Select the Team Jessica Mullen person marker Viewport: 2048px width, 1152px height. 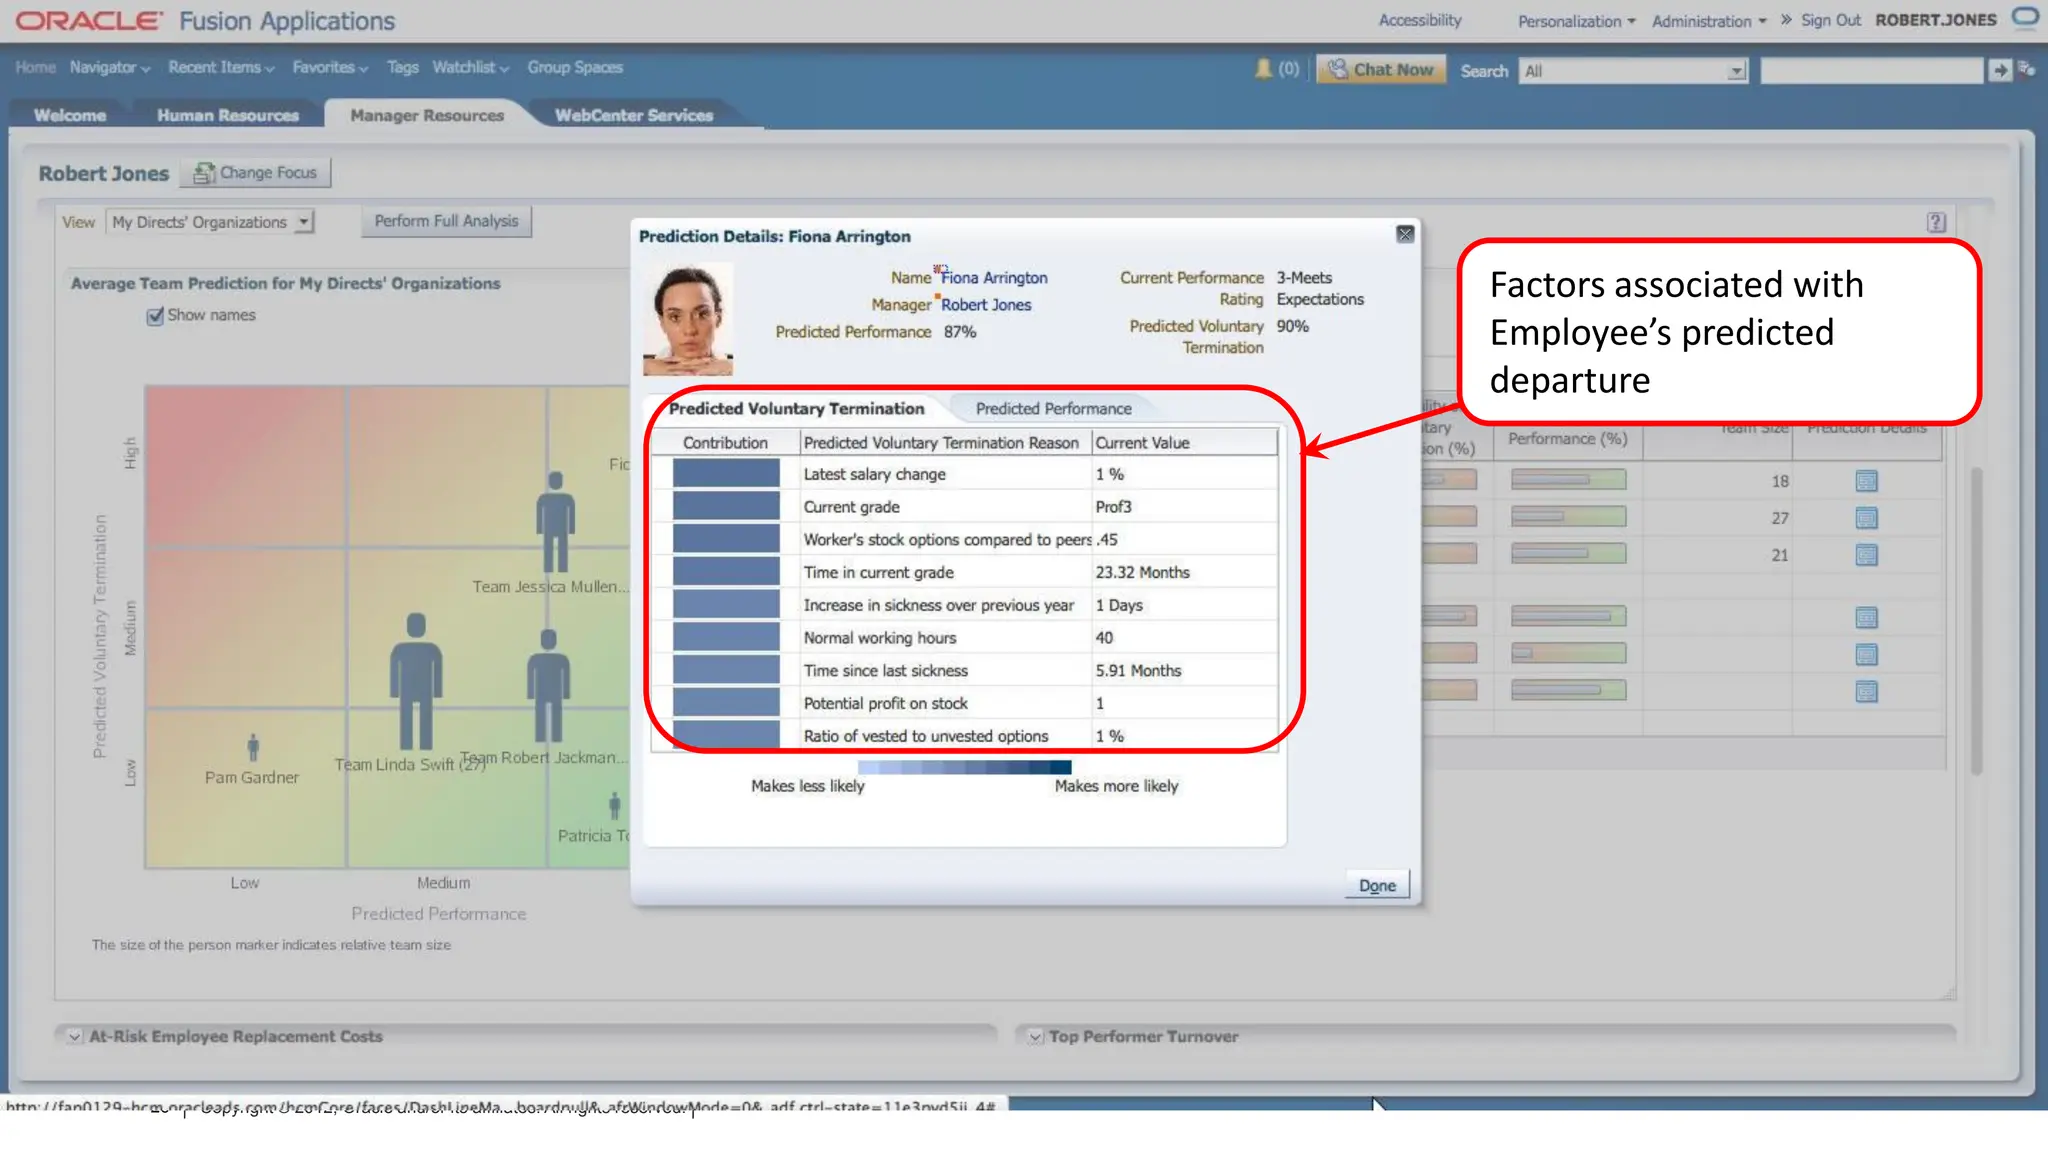click(555, 521)
